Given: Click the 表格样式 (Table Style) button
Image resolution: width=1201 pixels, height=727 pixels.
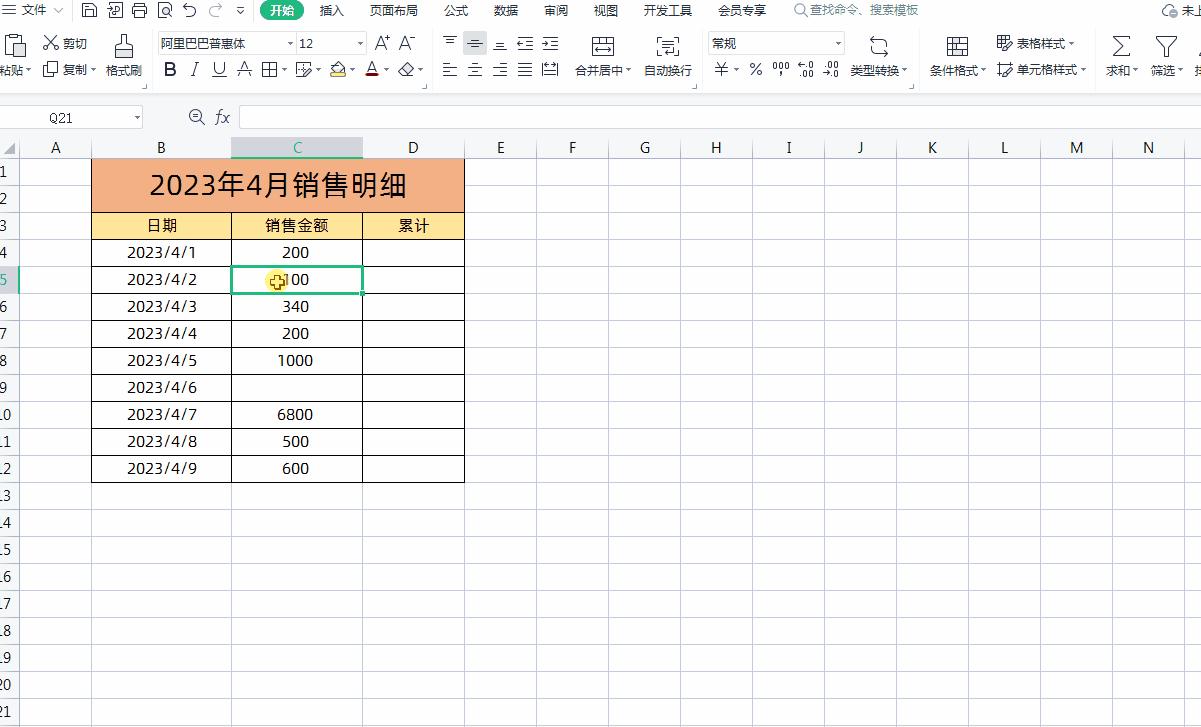Looking at the screenshot, I should point(1037,43).
